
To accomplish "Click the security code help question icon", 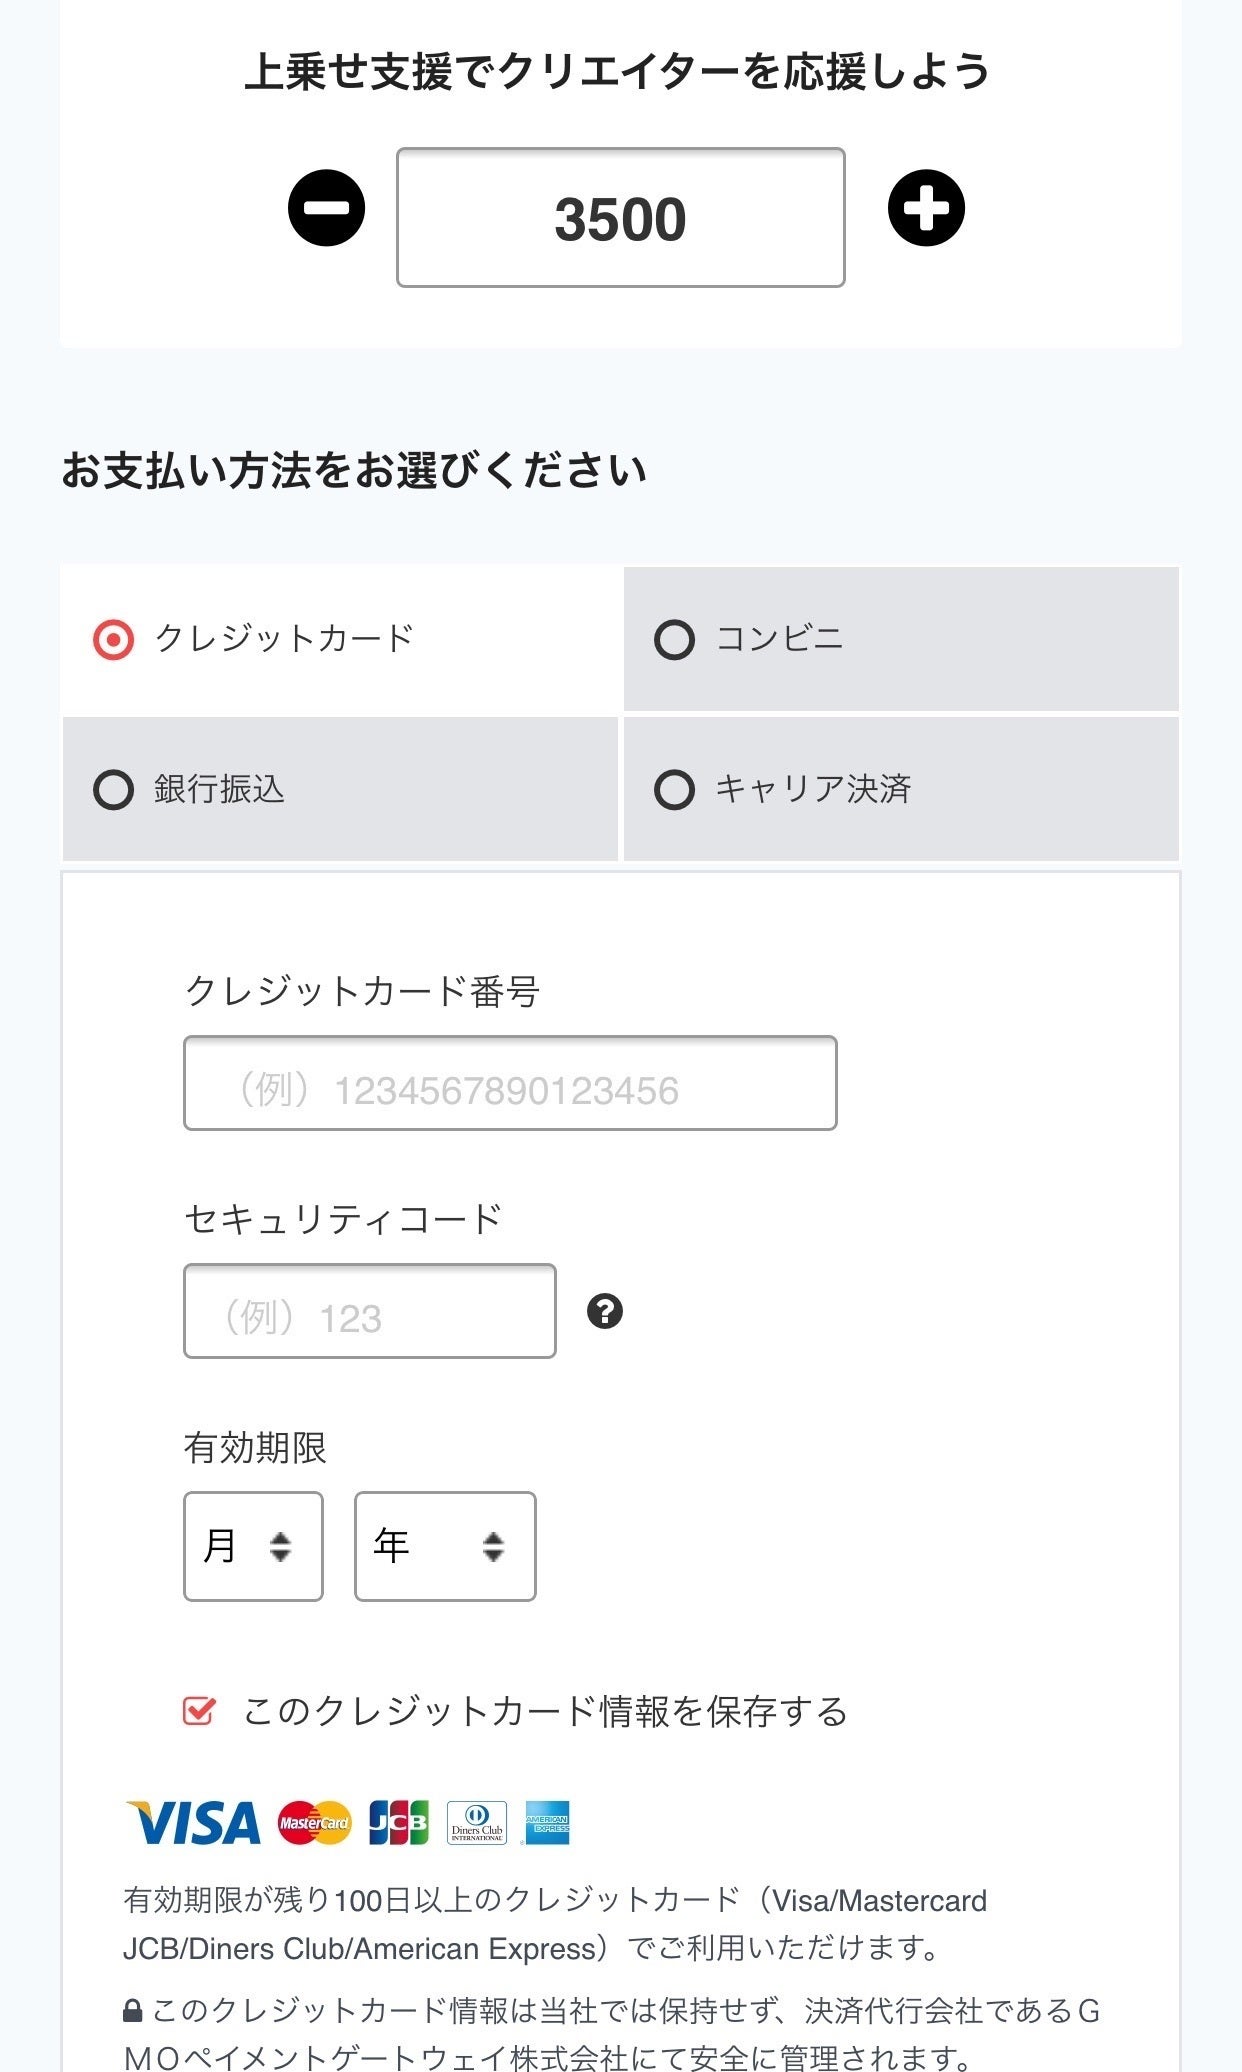I will click(x=605, y=1311).
